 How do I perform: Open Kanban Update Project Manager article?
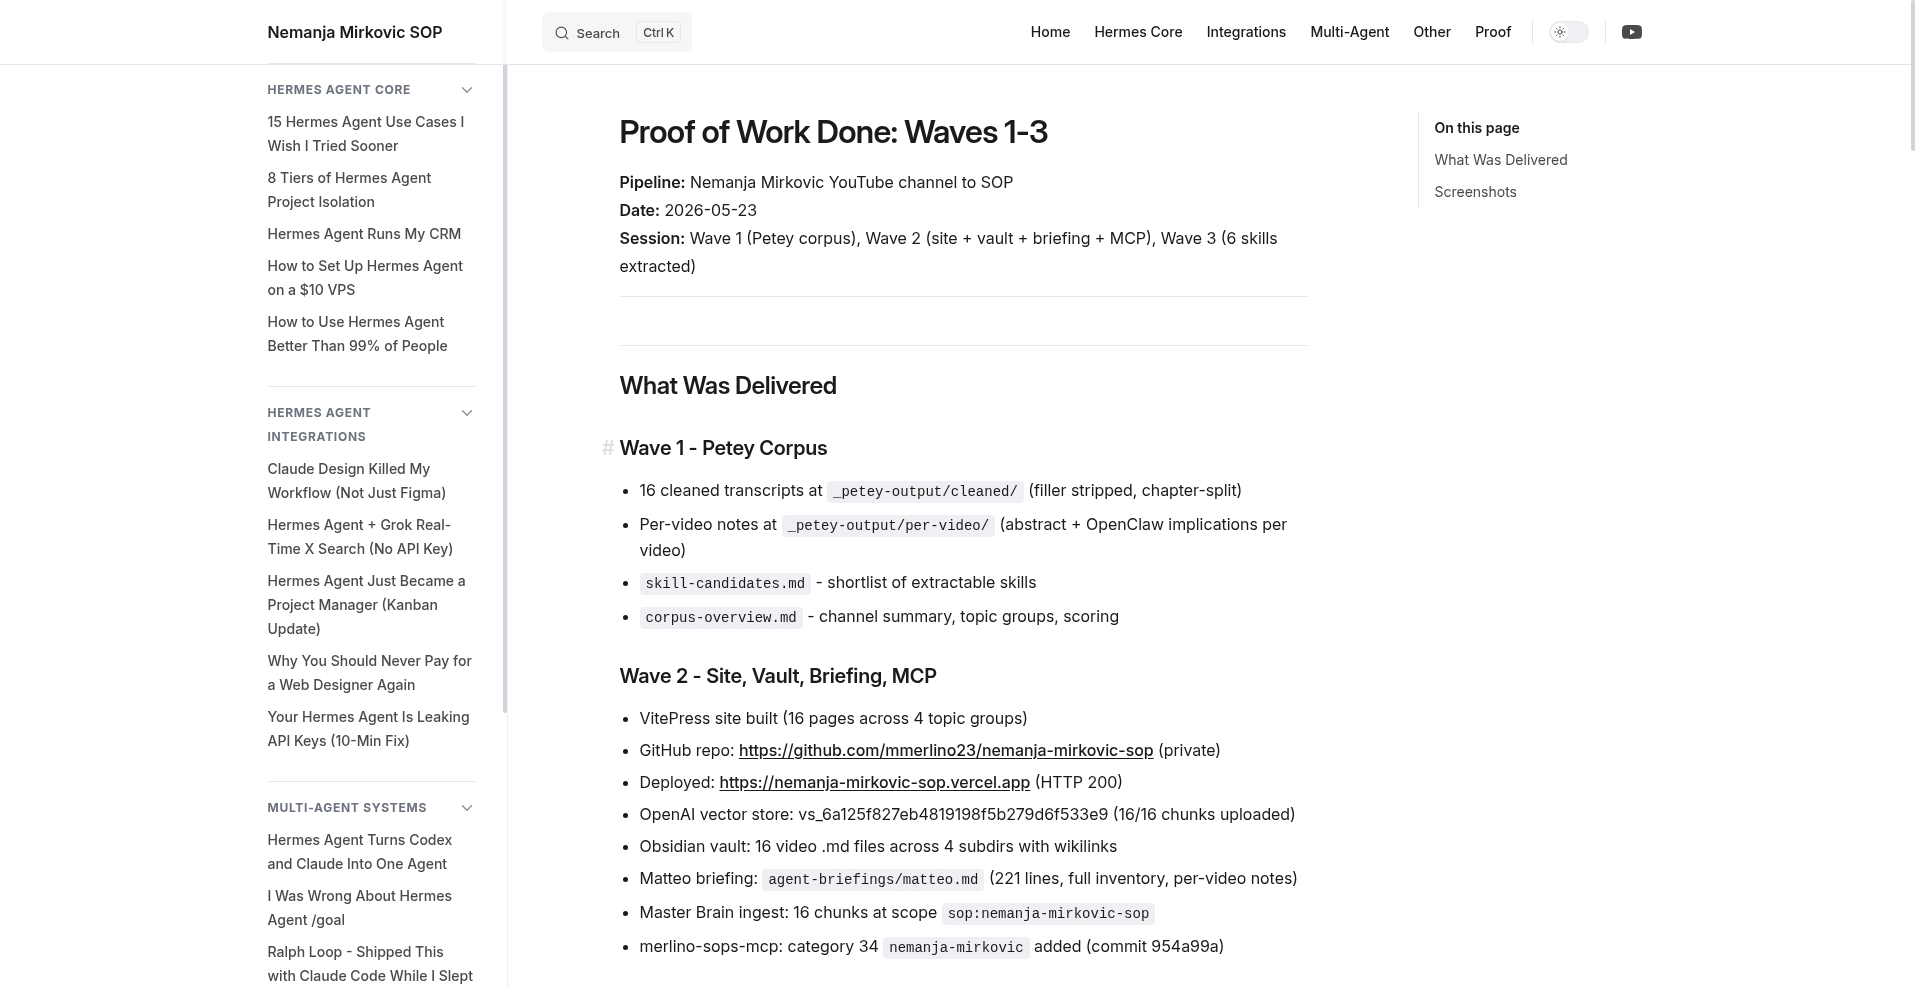366,605
